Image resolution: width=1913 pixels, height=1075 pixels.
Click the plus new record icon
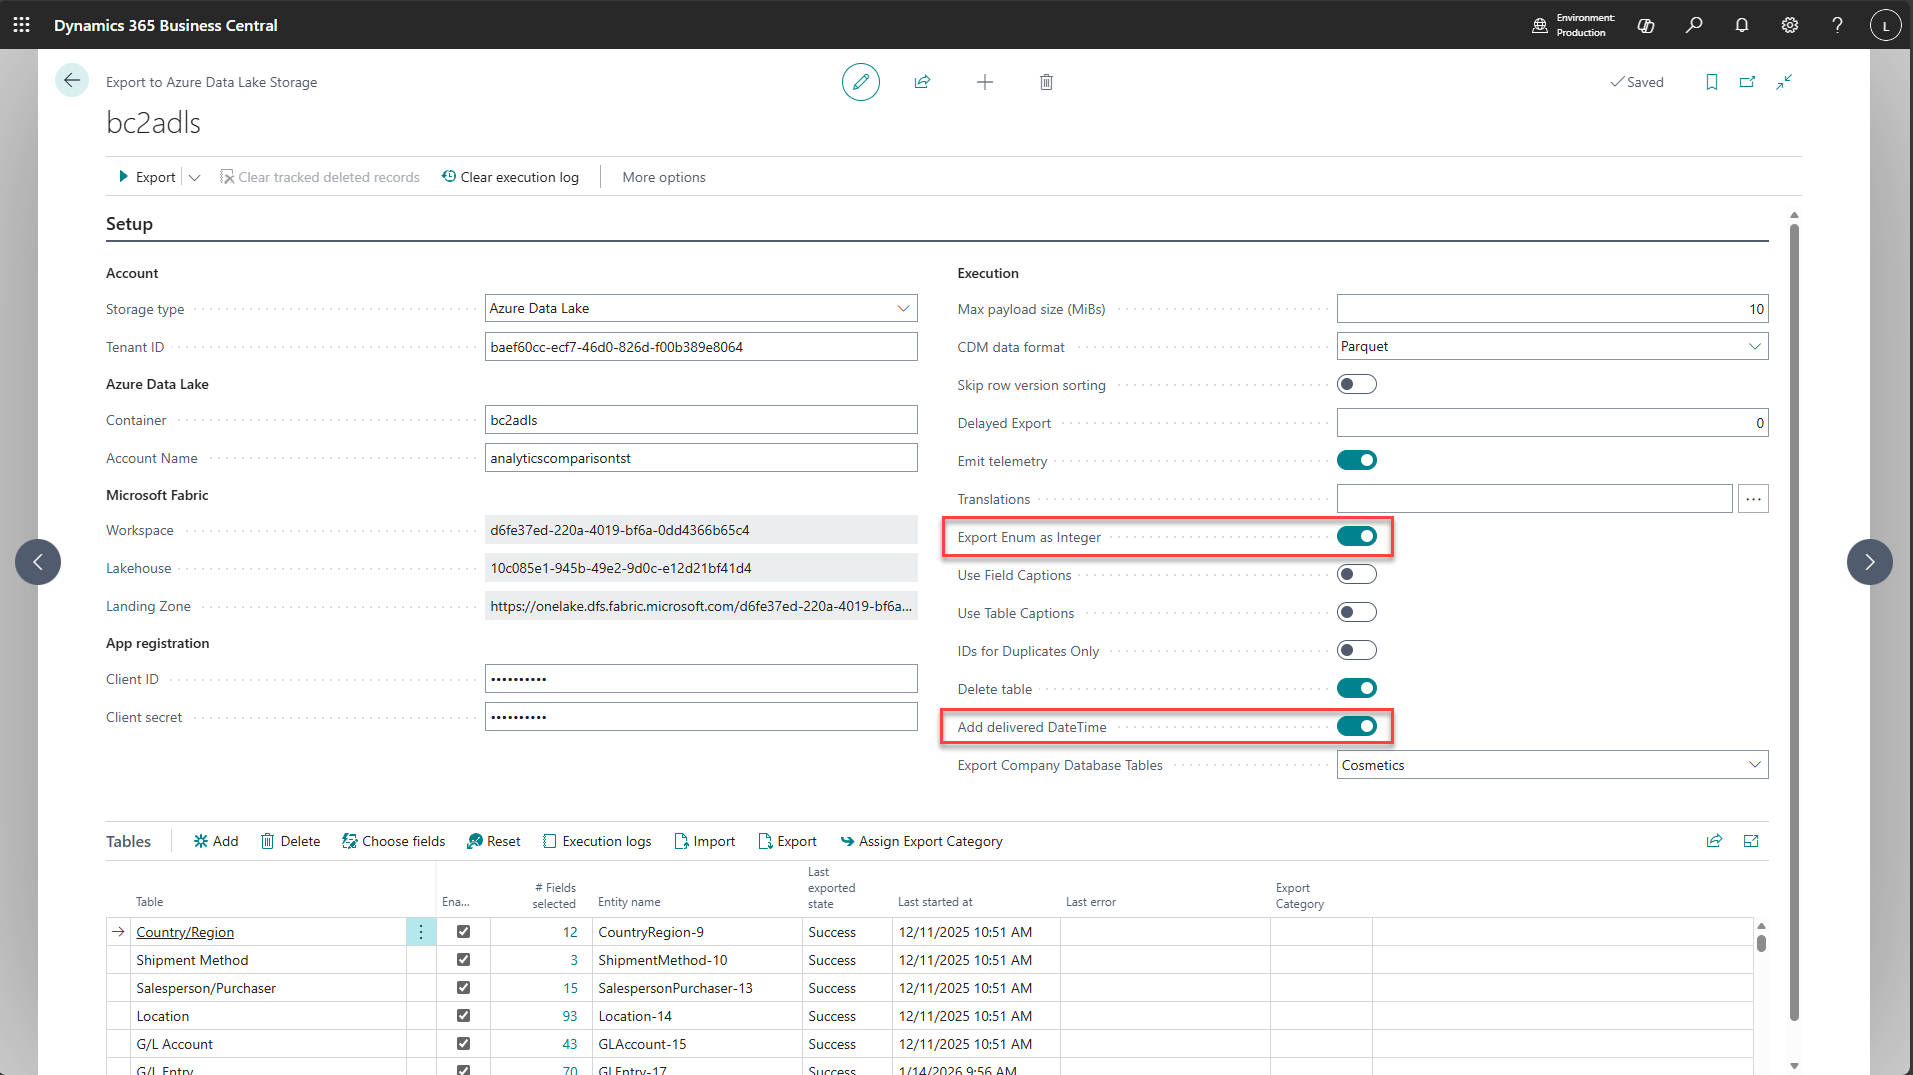click(x=984, y=82)
